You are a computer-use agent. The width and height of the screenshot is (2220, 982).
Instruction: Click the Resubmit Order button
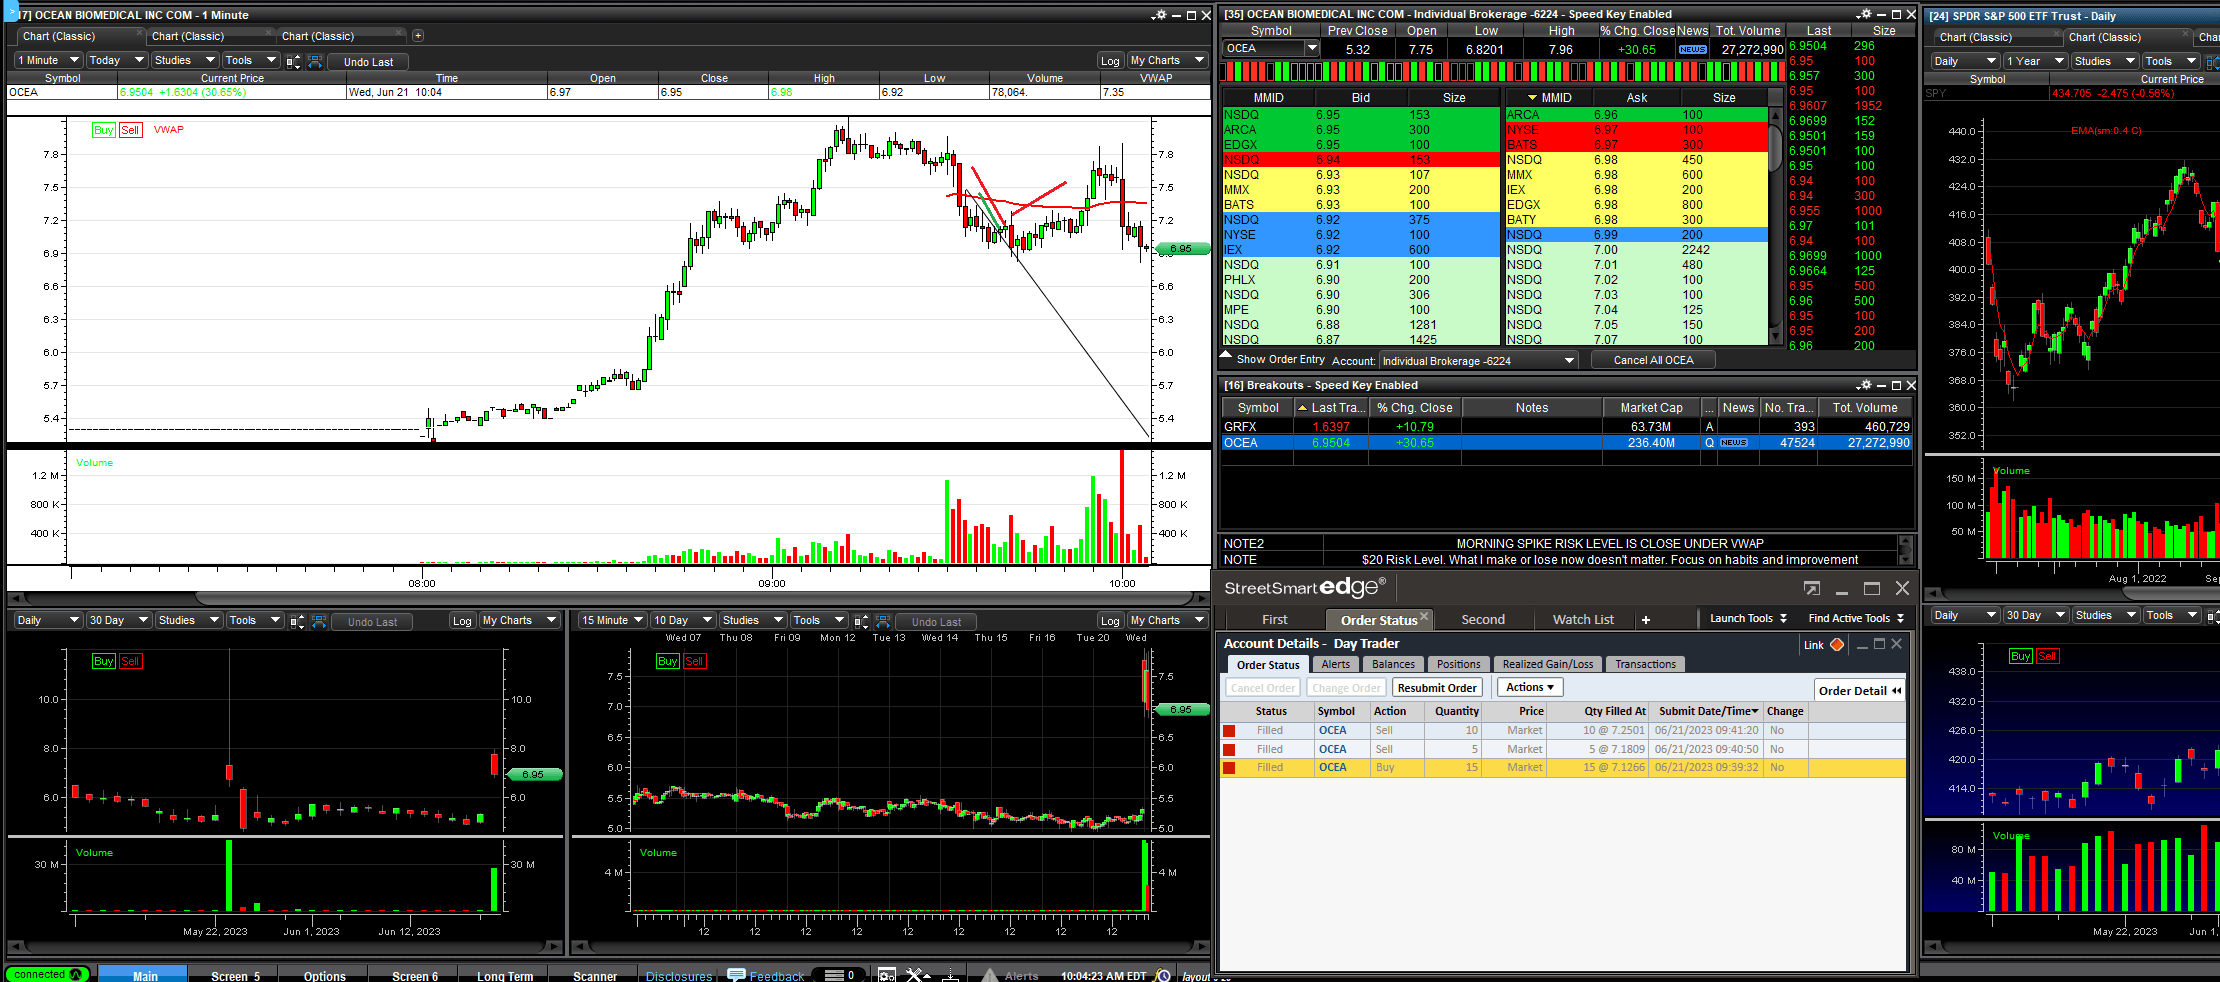point(1436,688)
